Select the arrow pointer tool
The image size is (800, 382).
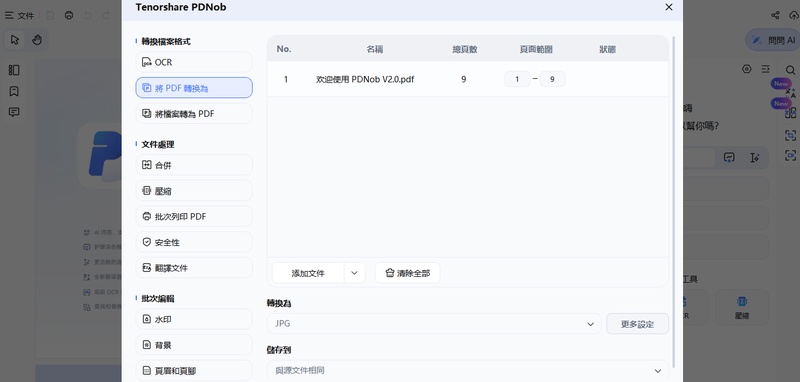[15, 40]
